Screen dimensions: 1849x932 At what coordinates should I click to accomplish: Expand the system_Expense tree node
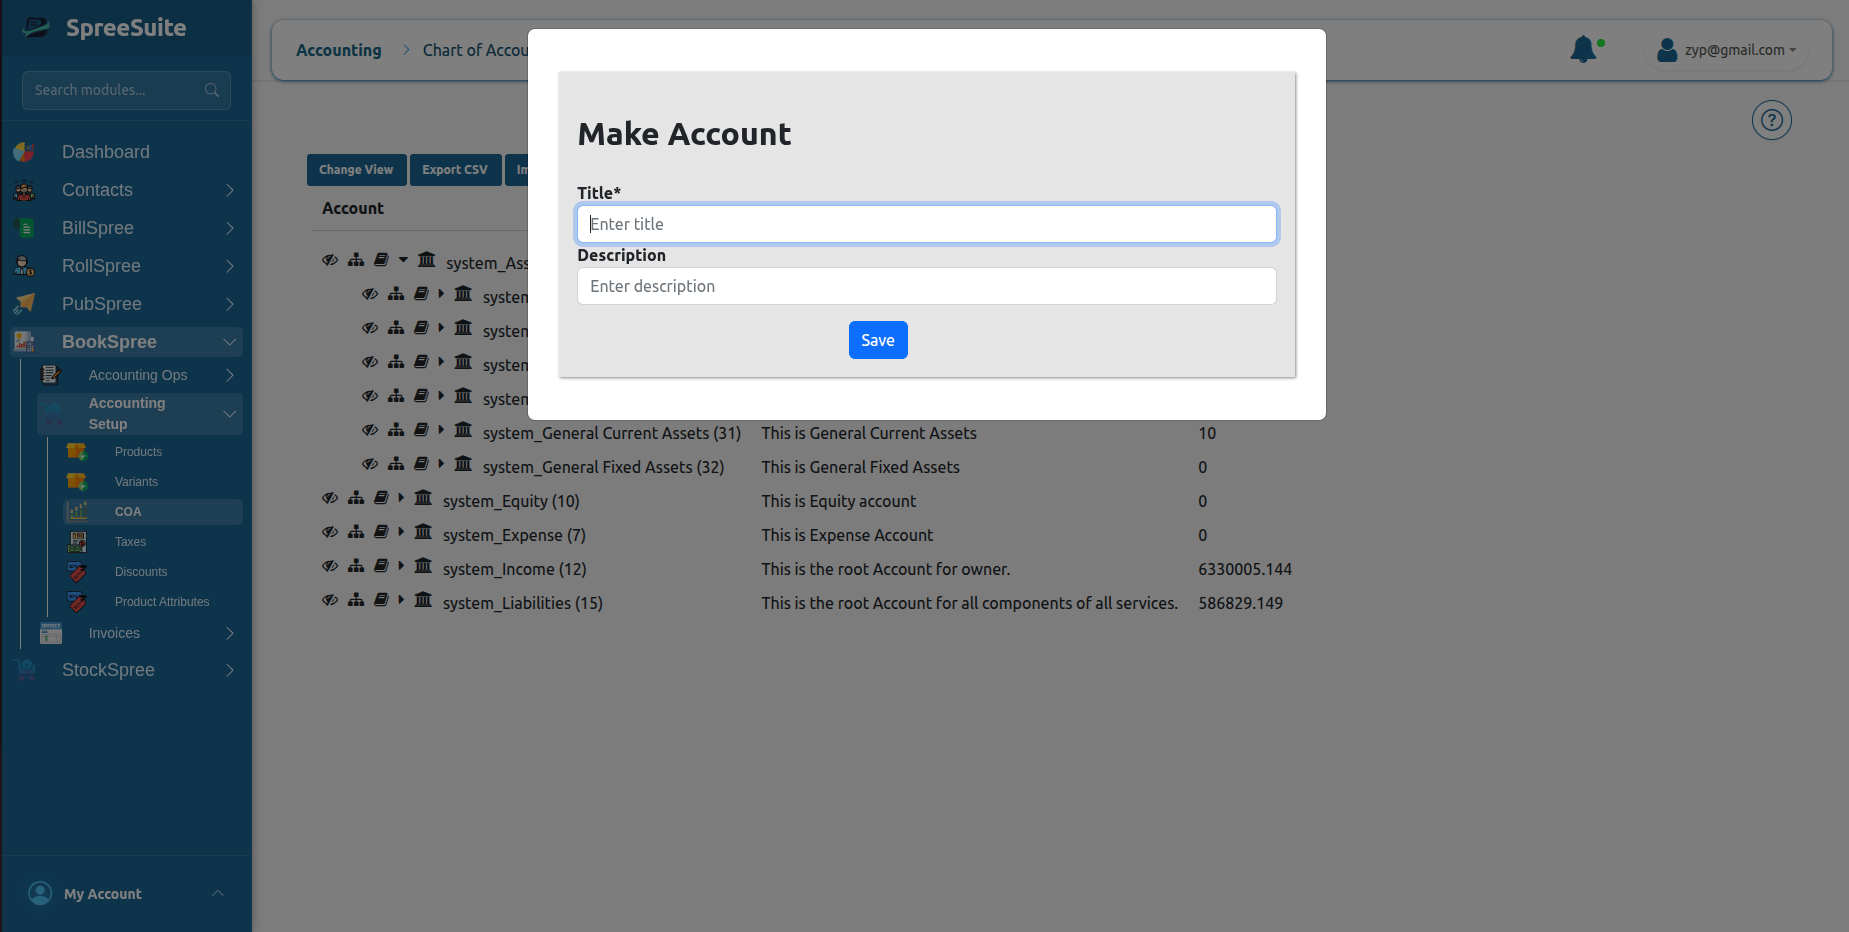click(x=401, y=532)
